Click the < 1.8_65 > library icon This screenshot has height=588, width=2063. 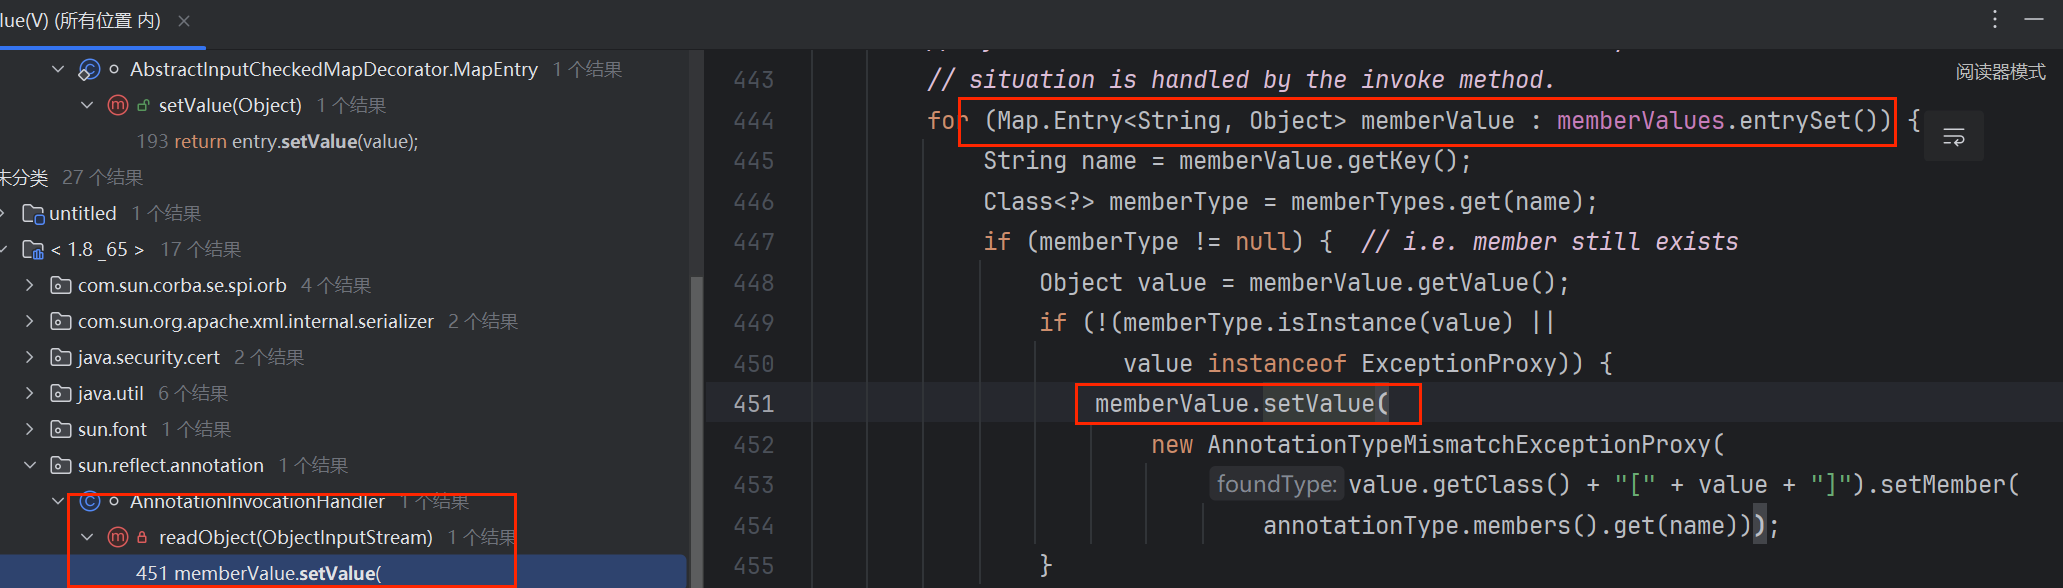tap(33, 250)
